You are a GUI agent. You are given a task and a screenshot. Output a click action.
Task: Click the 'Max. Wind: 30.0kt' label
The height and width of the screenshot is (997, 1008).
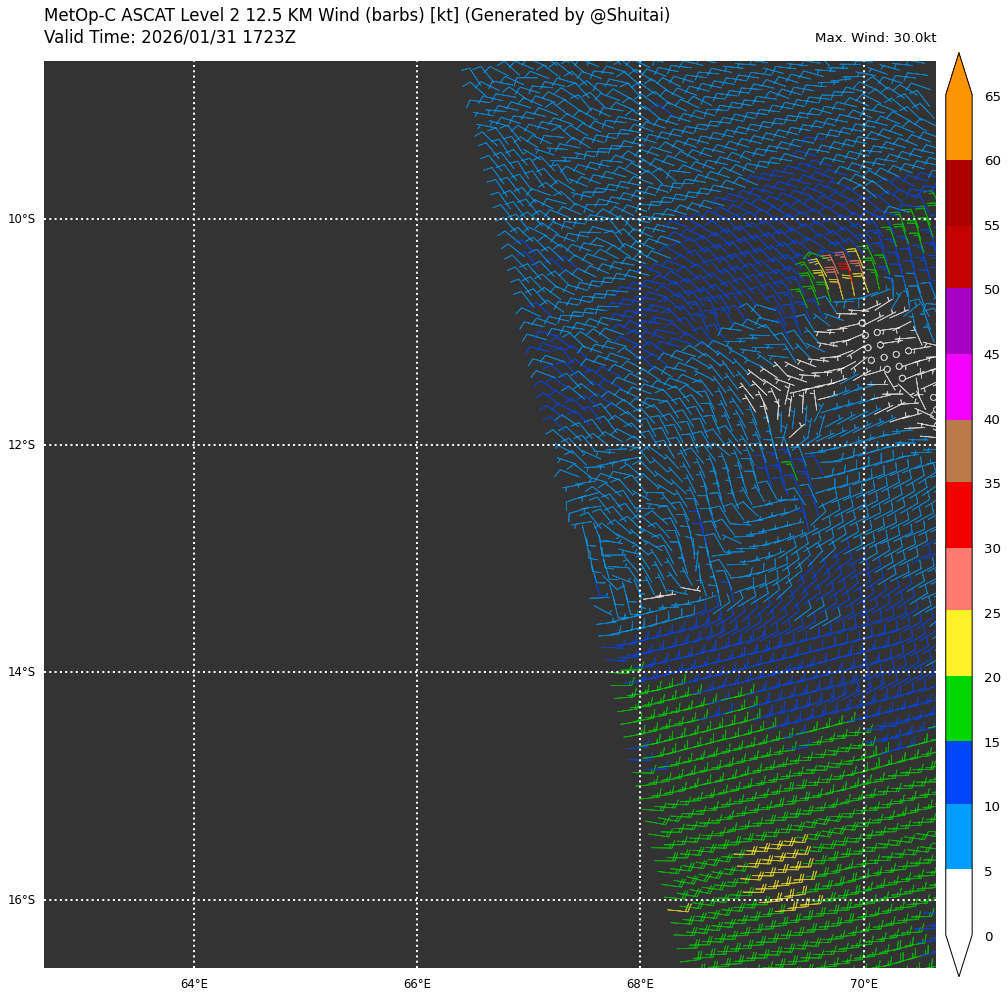(875, 38)
